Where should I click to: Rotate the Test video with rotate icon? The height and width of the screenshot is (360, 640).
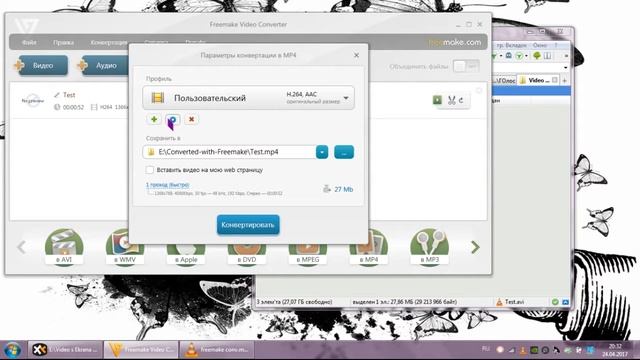(x=462, y=100)
